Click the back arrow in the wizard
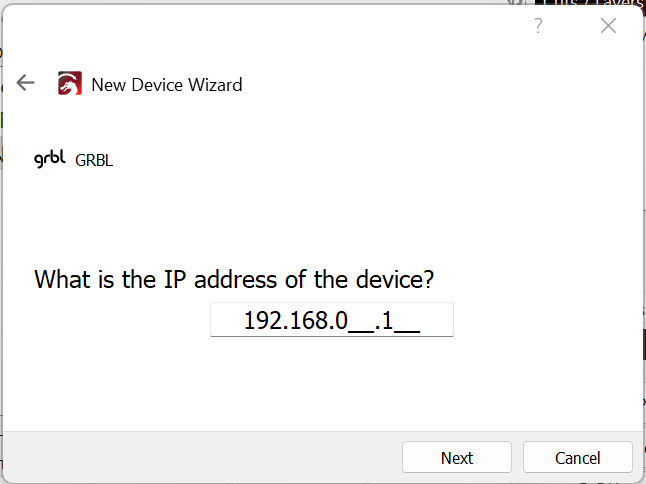This screenshot has height=484, width=646. (x=26, y=84)
